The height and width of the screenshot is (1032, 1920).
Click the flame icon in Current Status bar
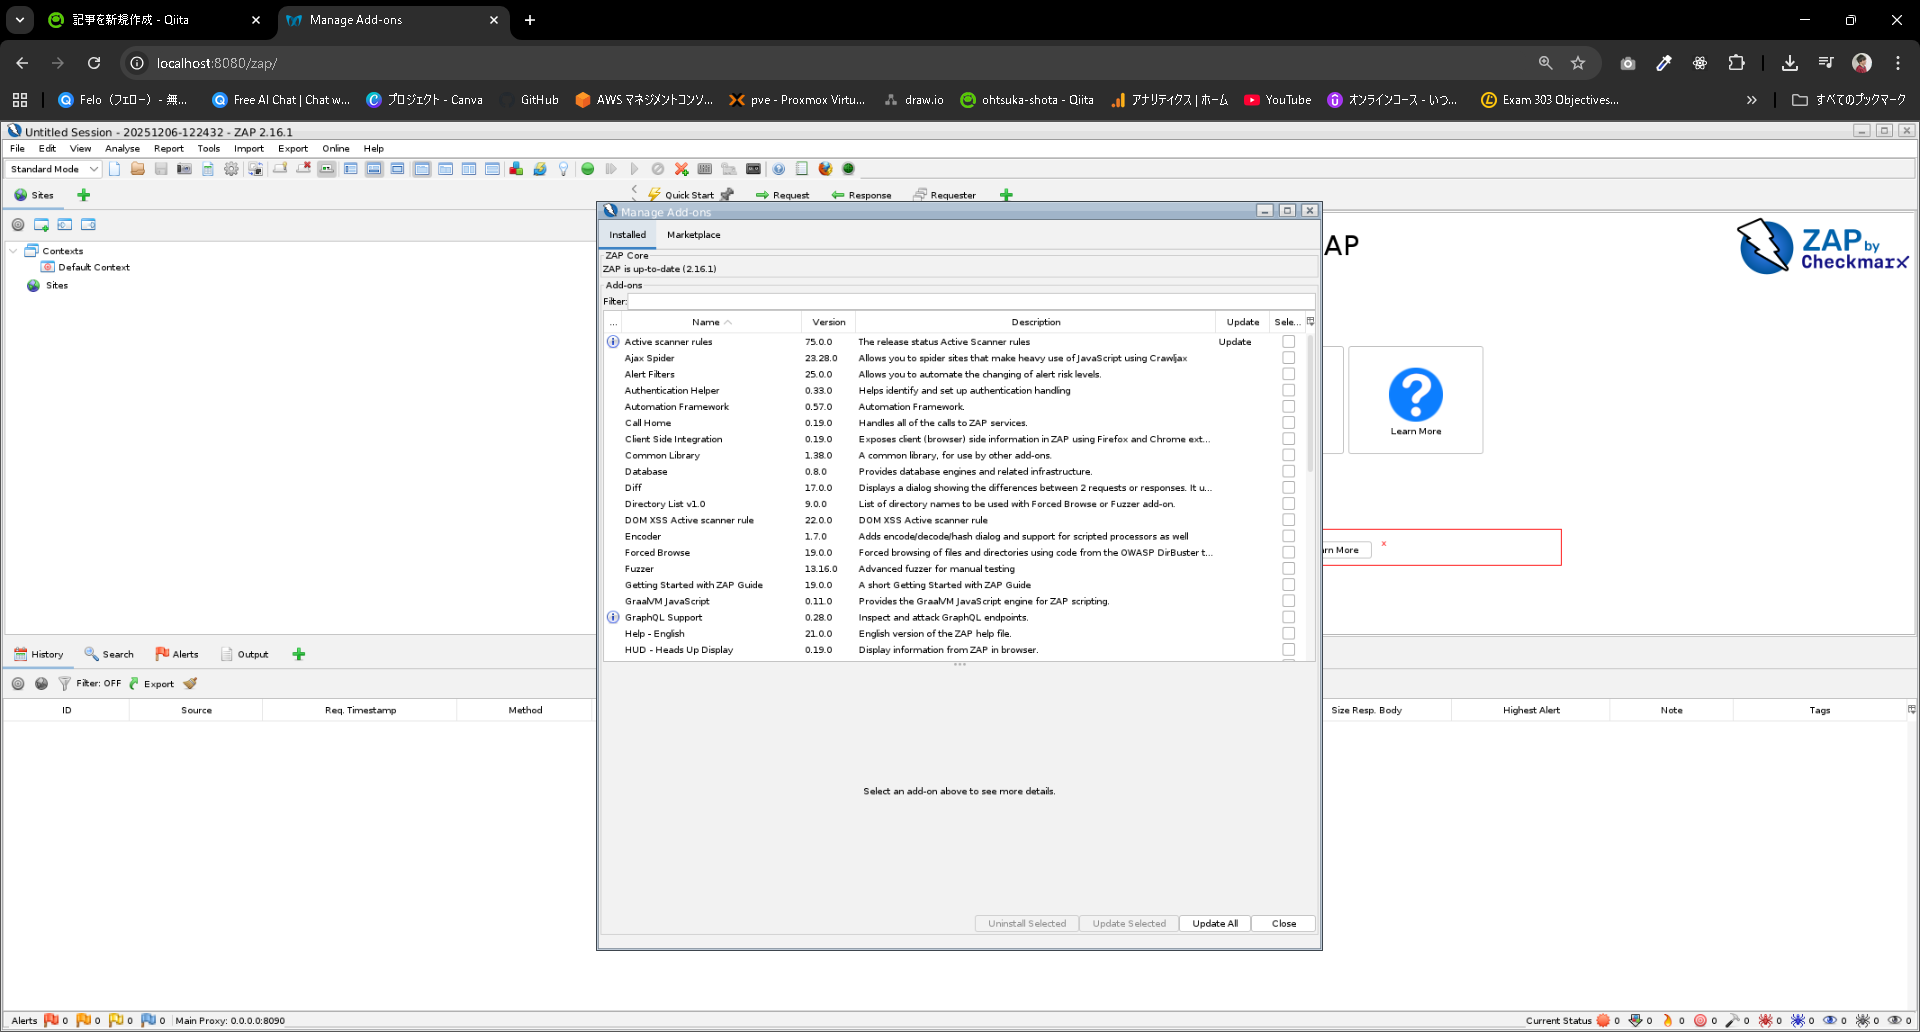click(1667, 1020)
